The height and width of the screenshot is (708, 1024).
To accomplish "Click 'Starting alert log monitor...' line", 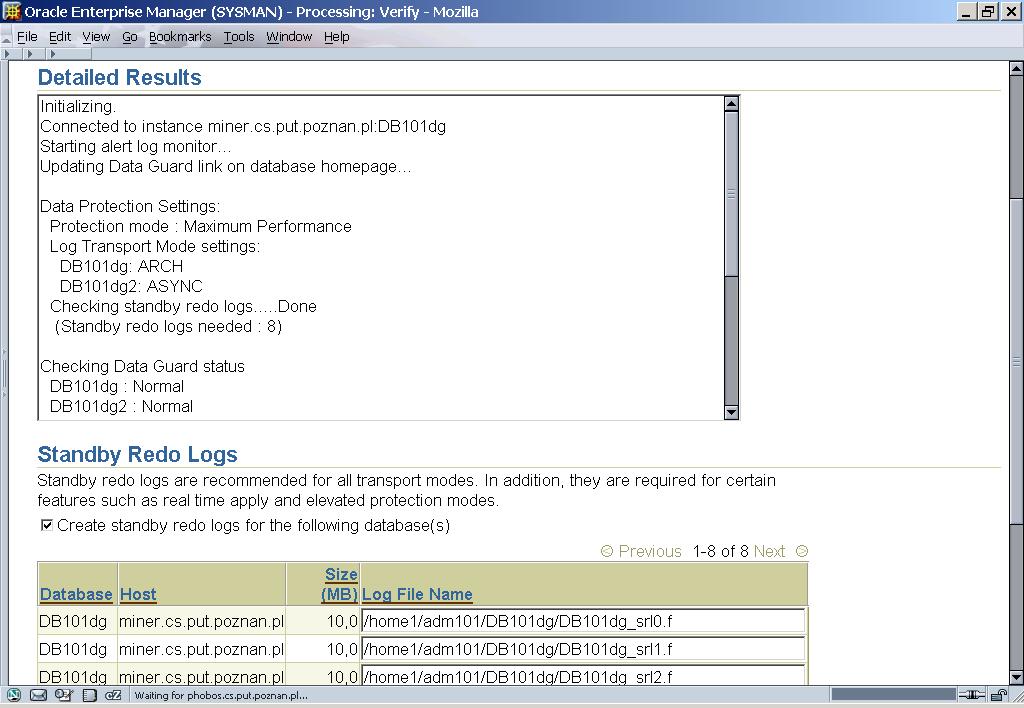I will tap(136, 146).
